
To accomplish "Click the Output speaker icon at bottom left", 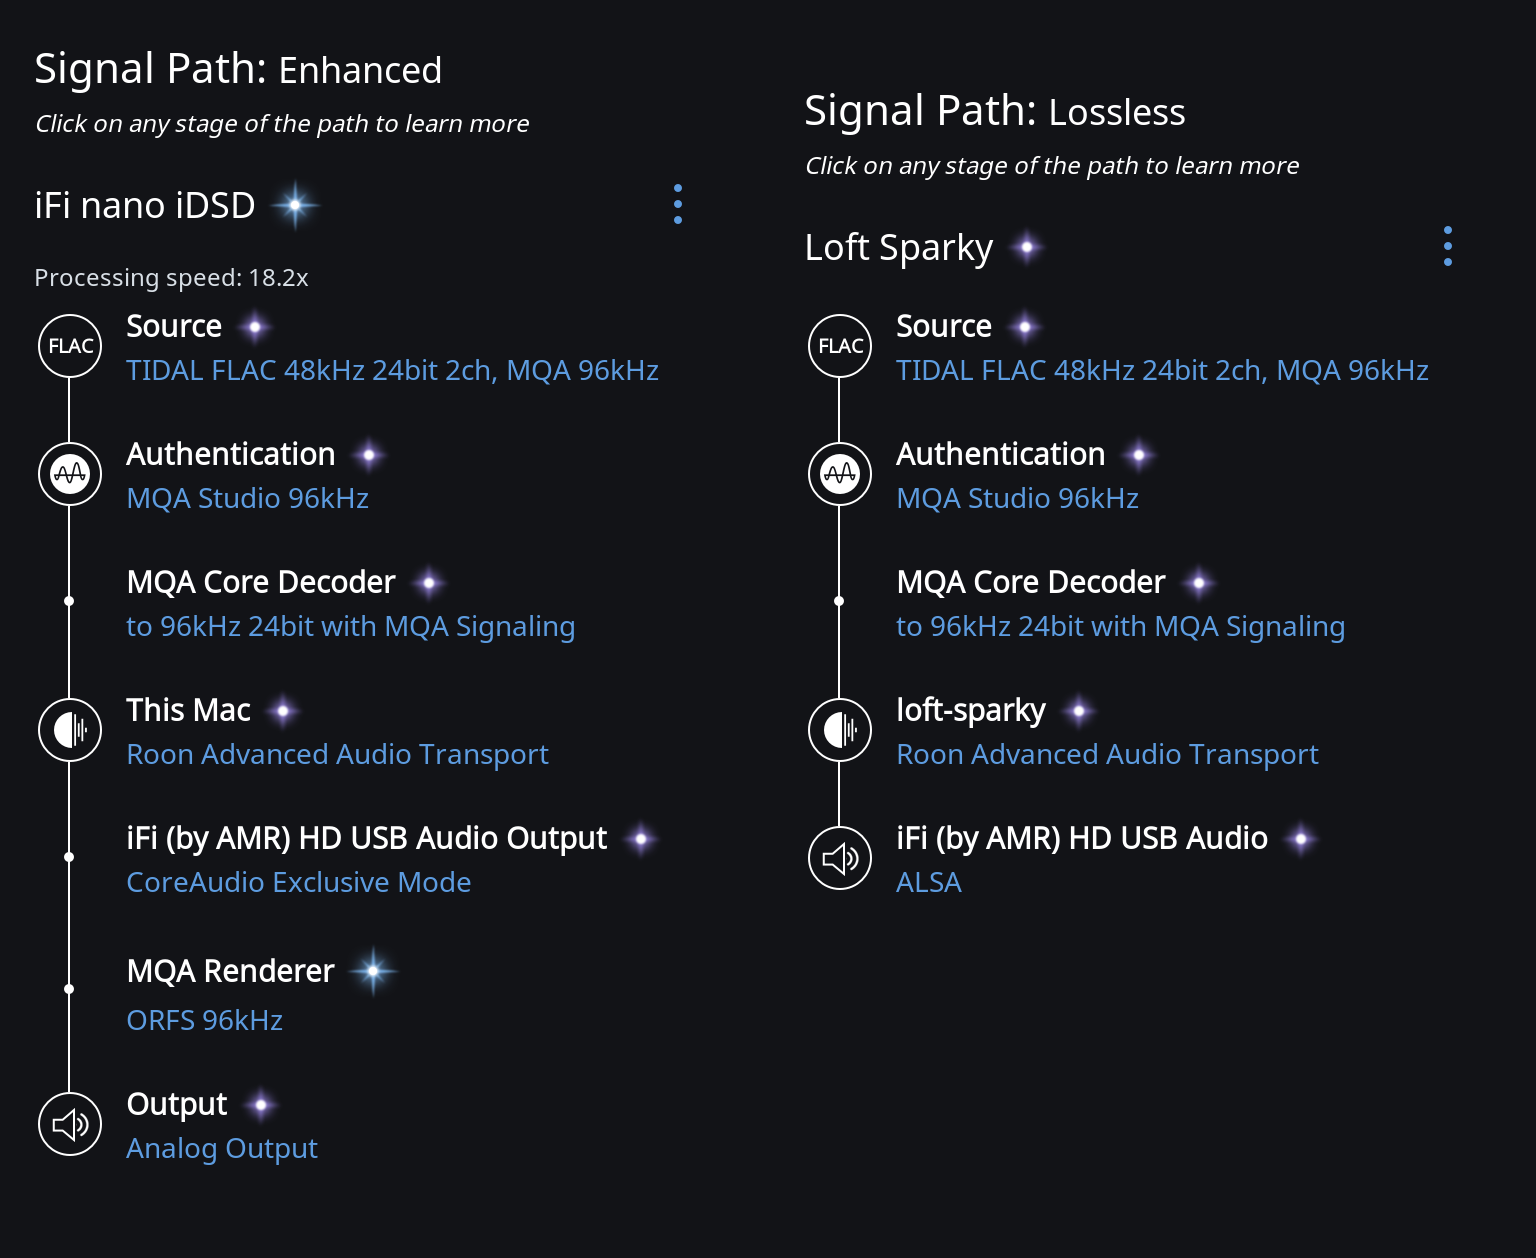I will (x=70, y=1124).
